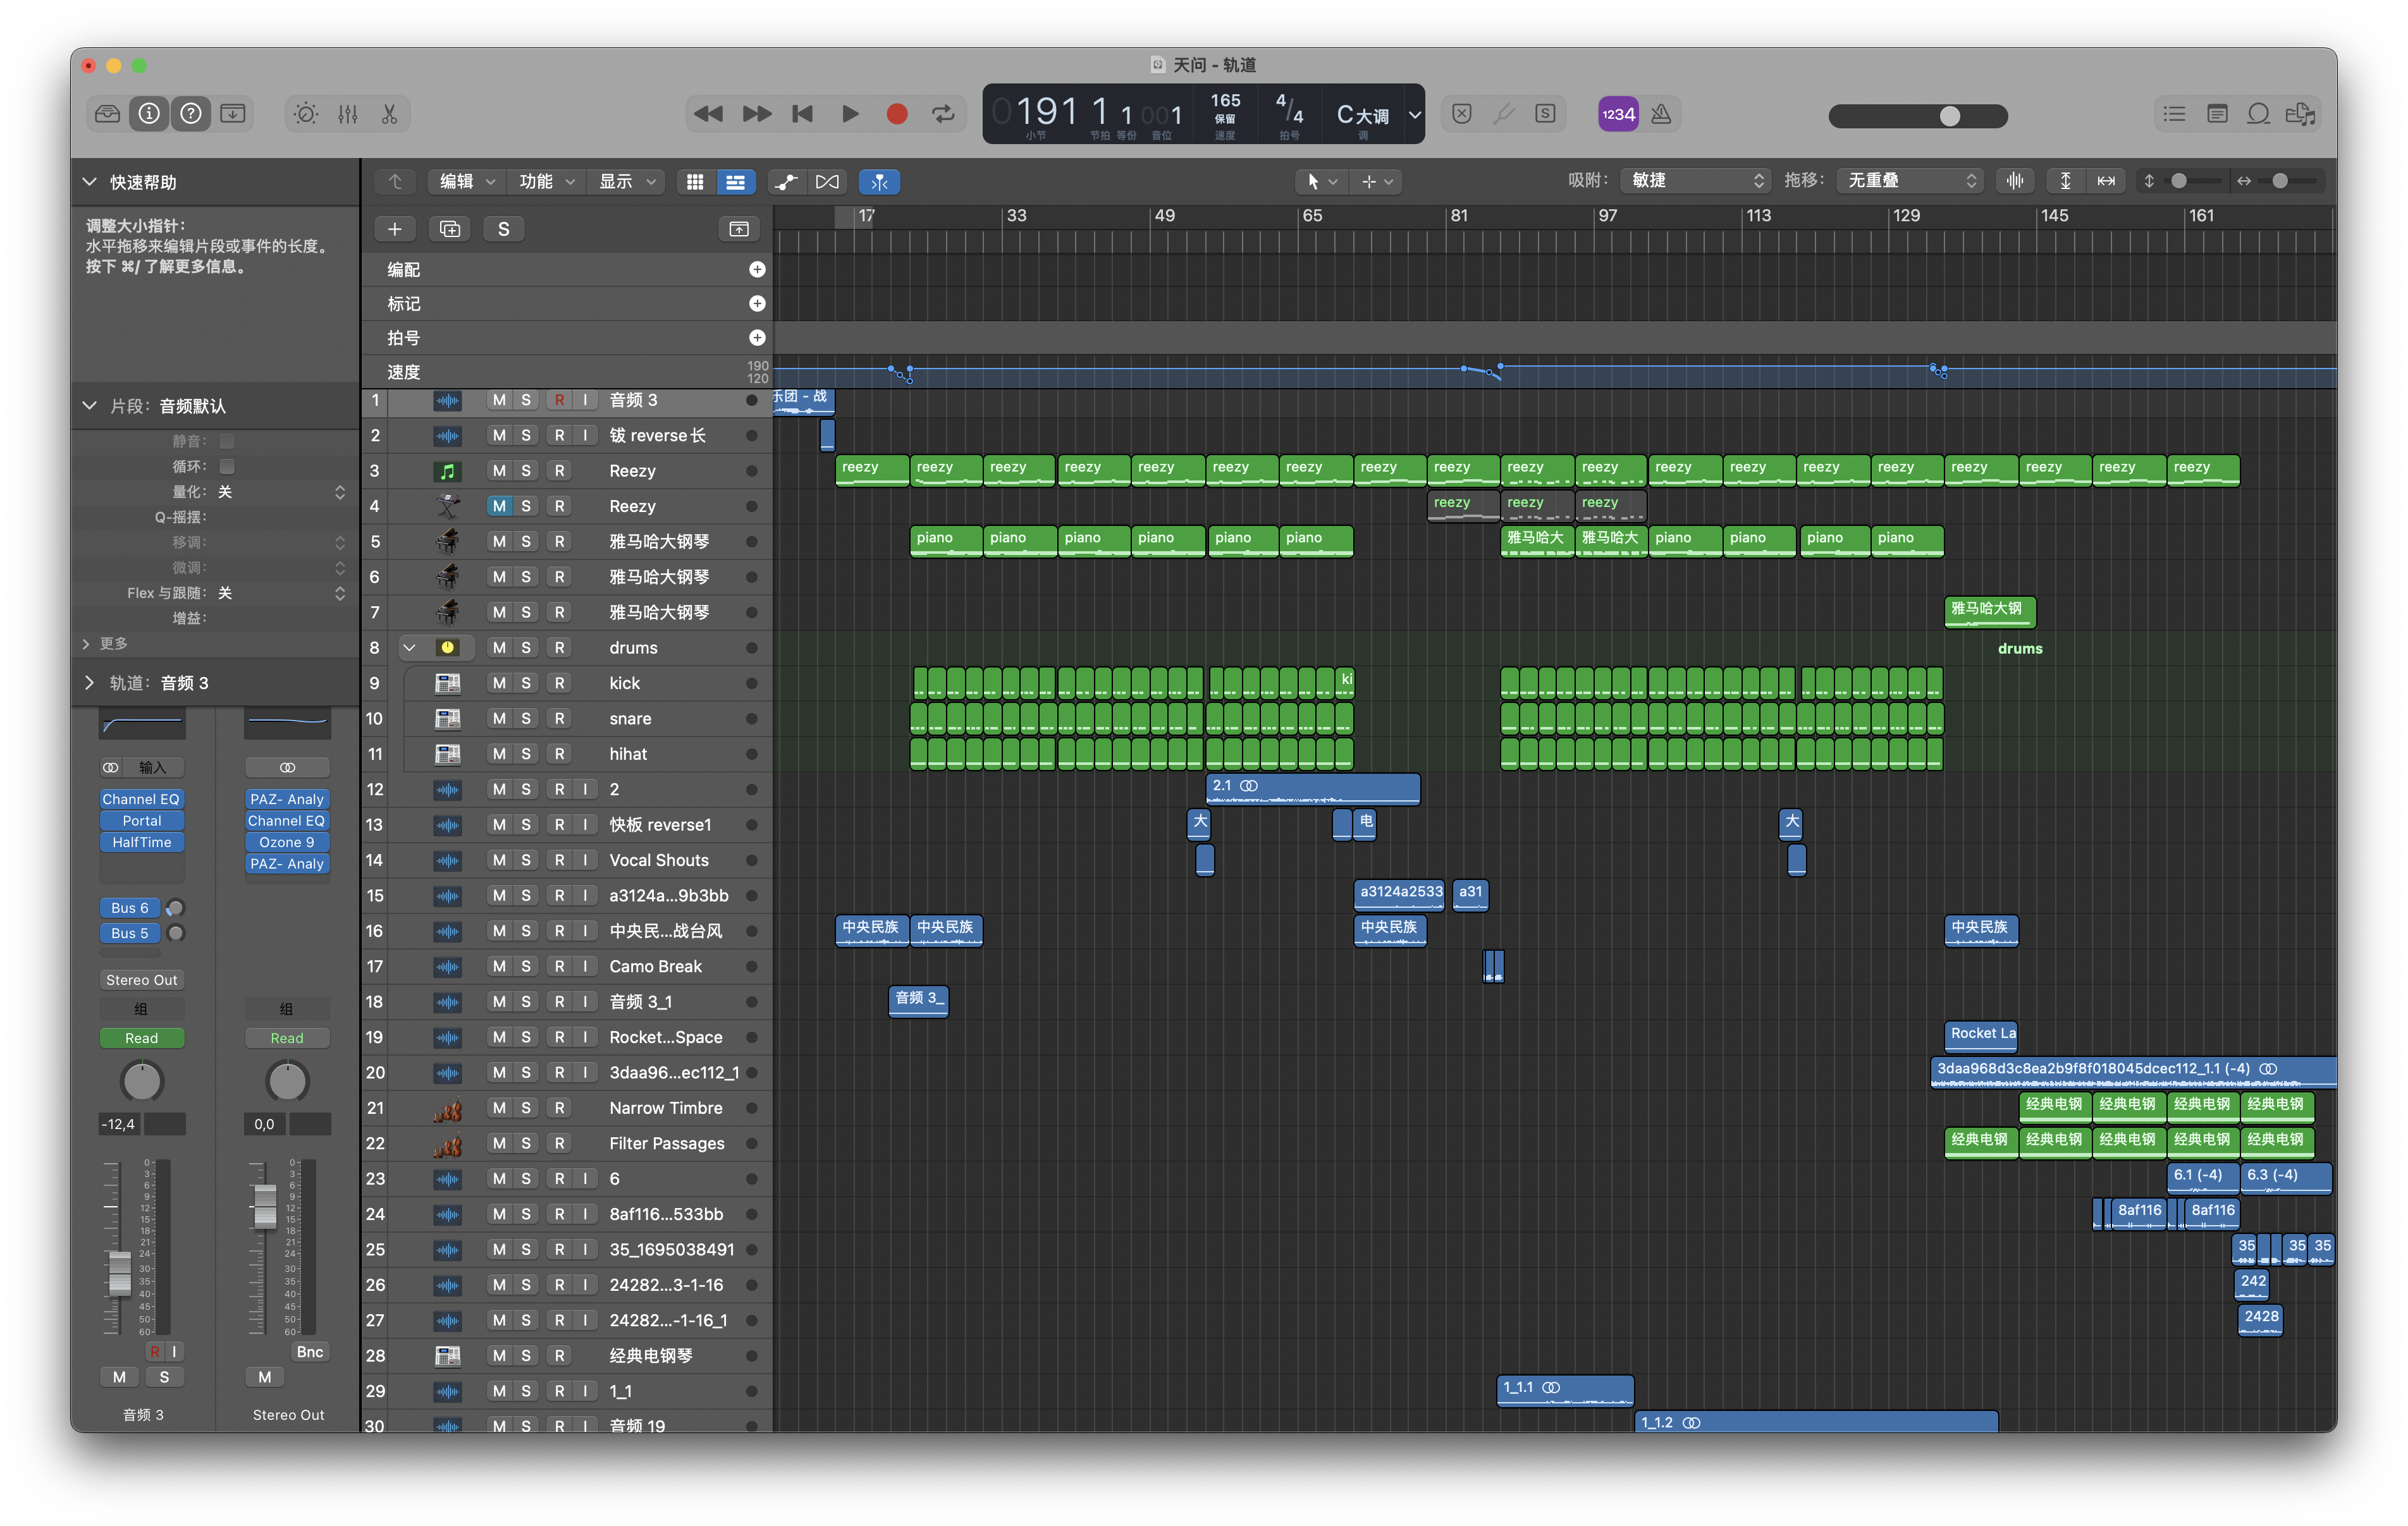
Task: Click the duplicate track icon
Action: pyautogui.click(x=450, y=229)
